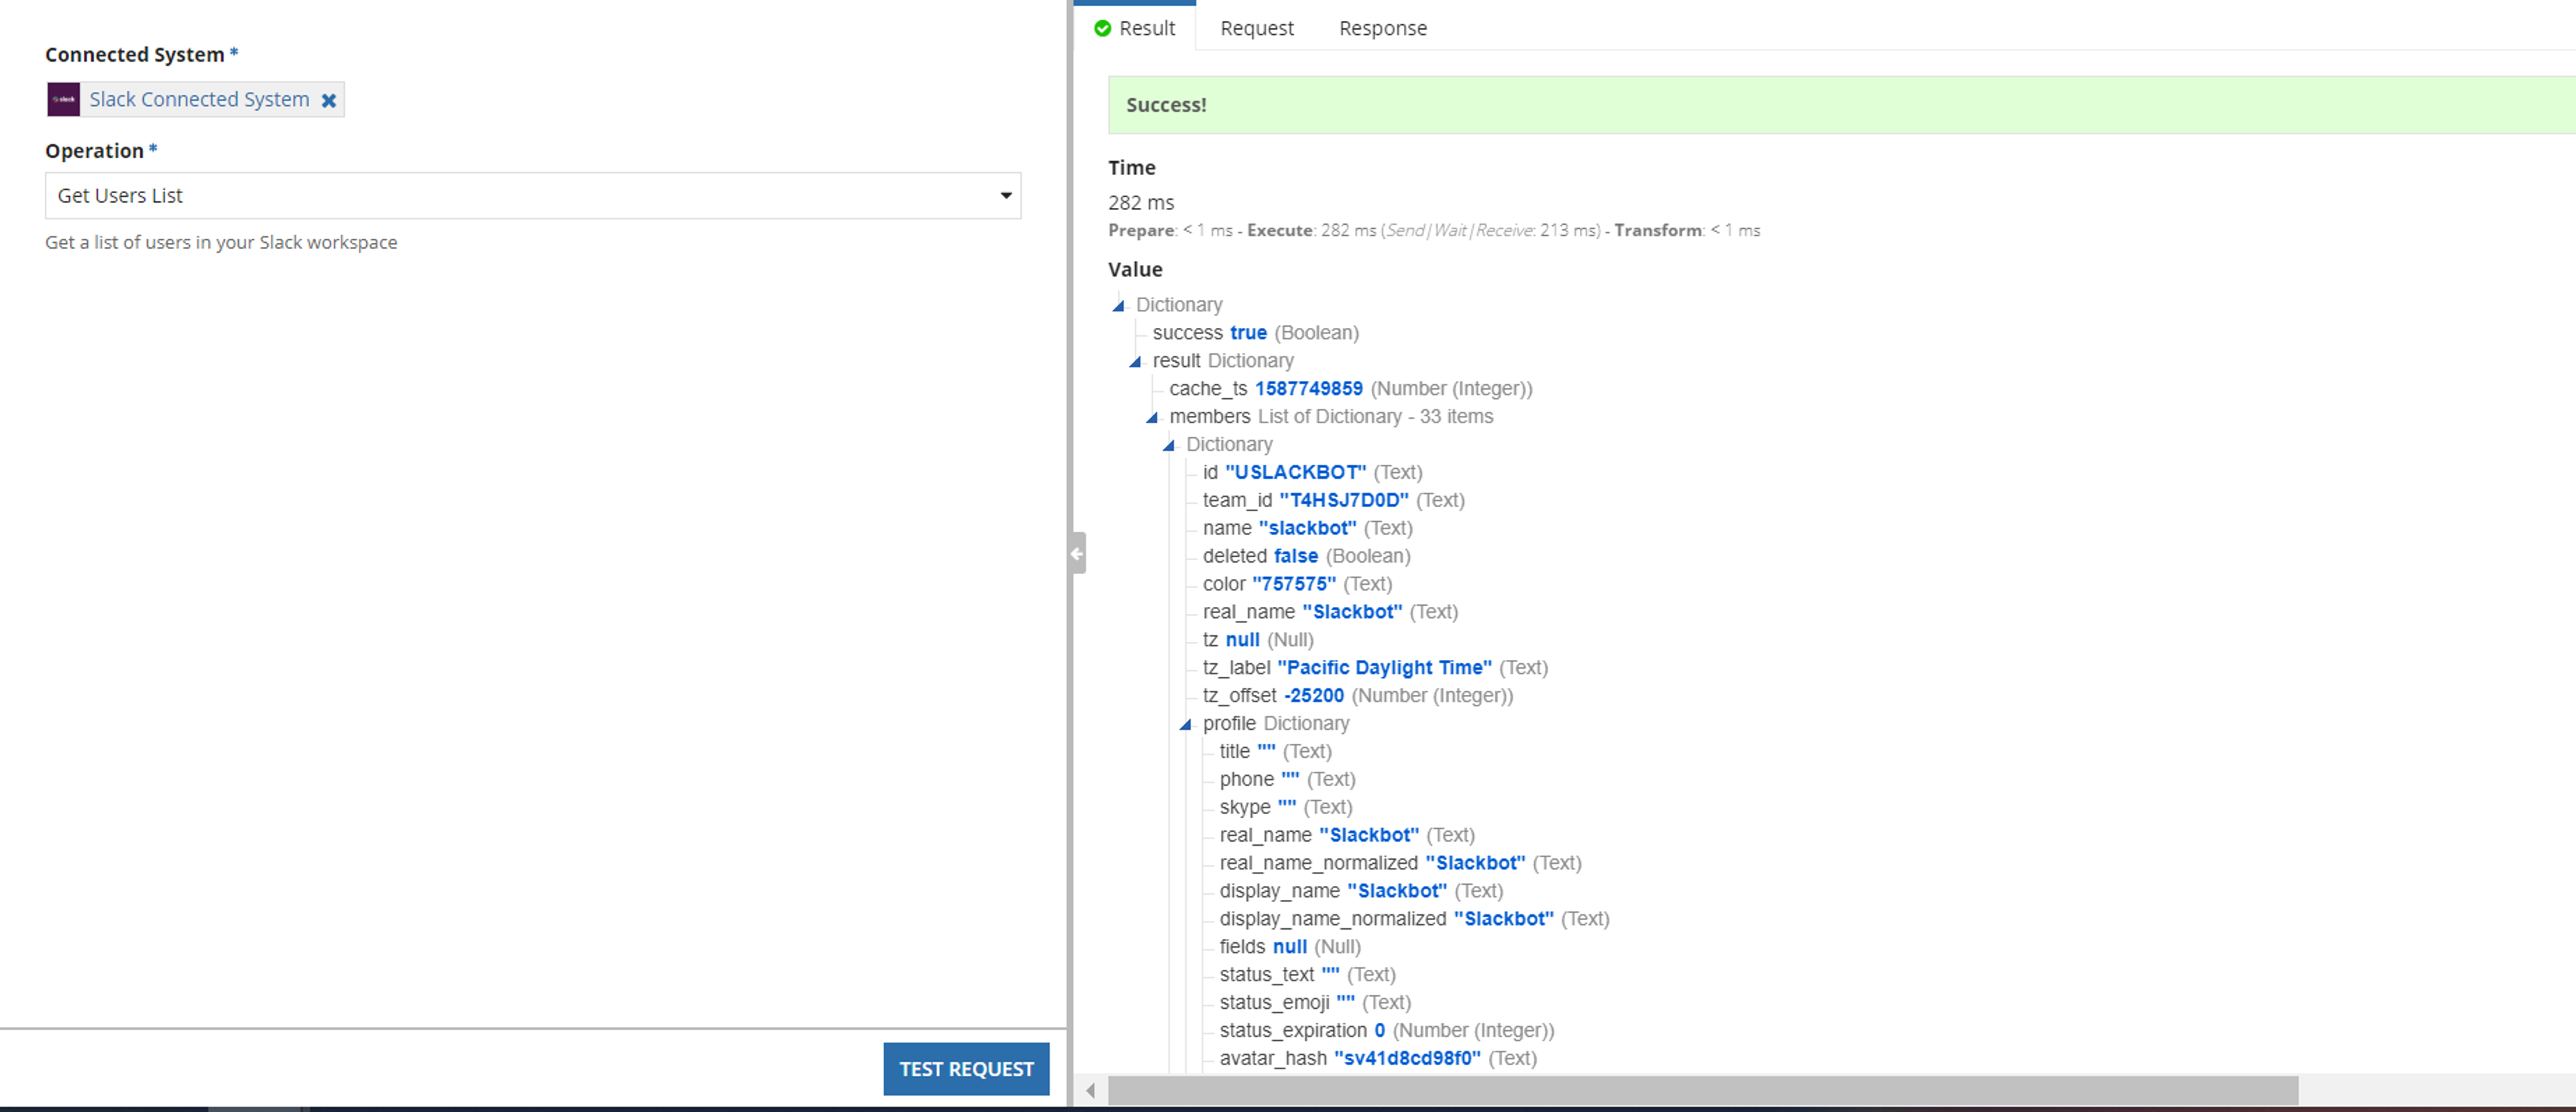Click the Slack logo icon
2576x1112 pixels.
pyautogui.click(x=64, y=99)
